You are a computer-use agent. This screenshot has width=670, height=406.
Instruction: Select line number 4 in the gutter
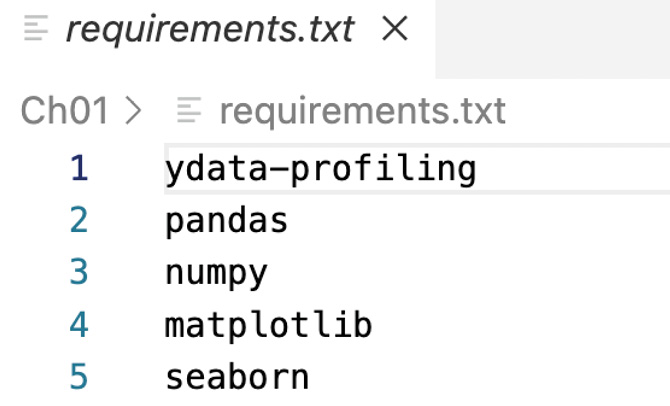coord(79,325)
